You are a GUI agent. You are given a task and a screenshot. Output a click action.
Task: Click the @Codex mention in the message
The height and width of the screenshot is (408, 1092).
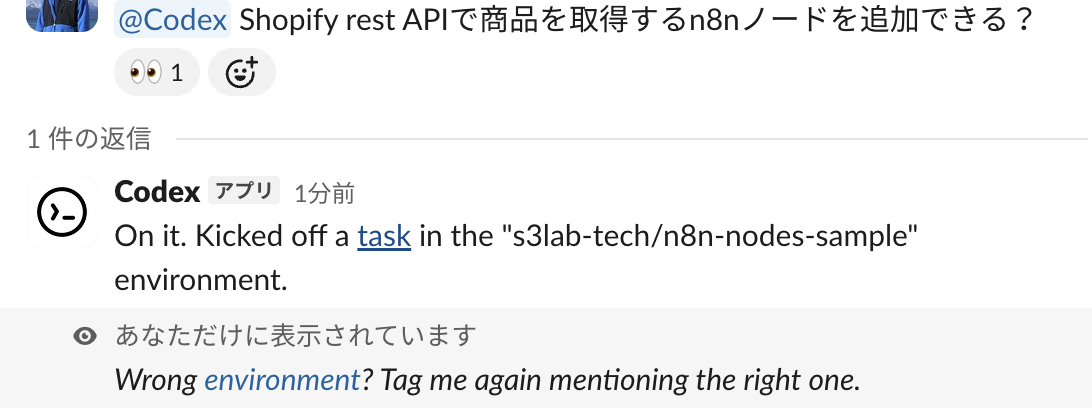[174, 19]
